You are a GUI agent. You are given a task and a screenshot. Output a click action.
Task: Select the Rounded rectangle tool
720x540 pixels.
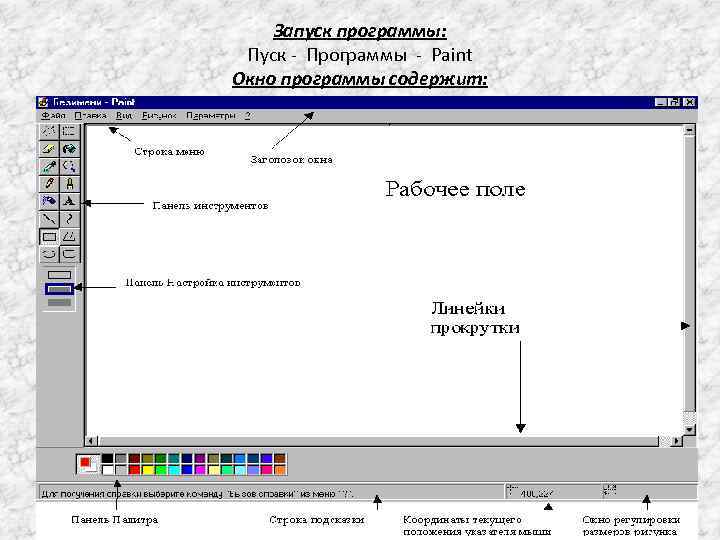(69, 254)
